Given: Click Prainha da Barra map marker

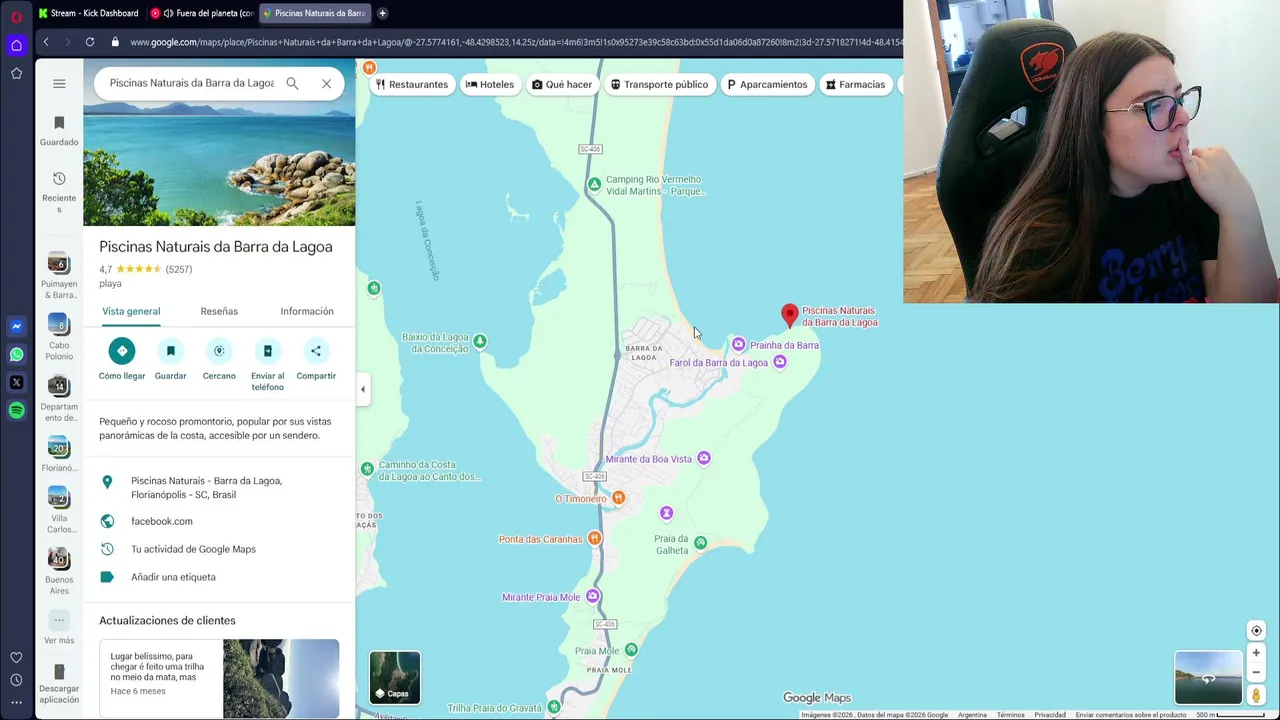Looking at the screenshot, I should (x=739, y=345).
